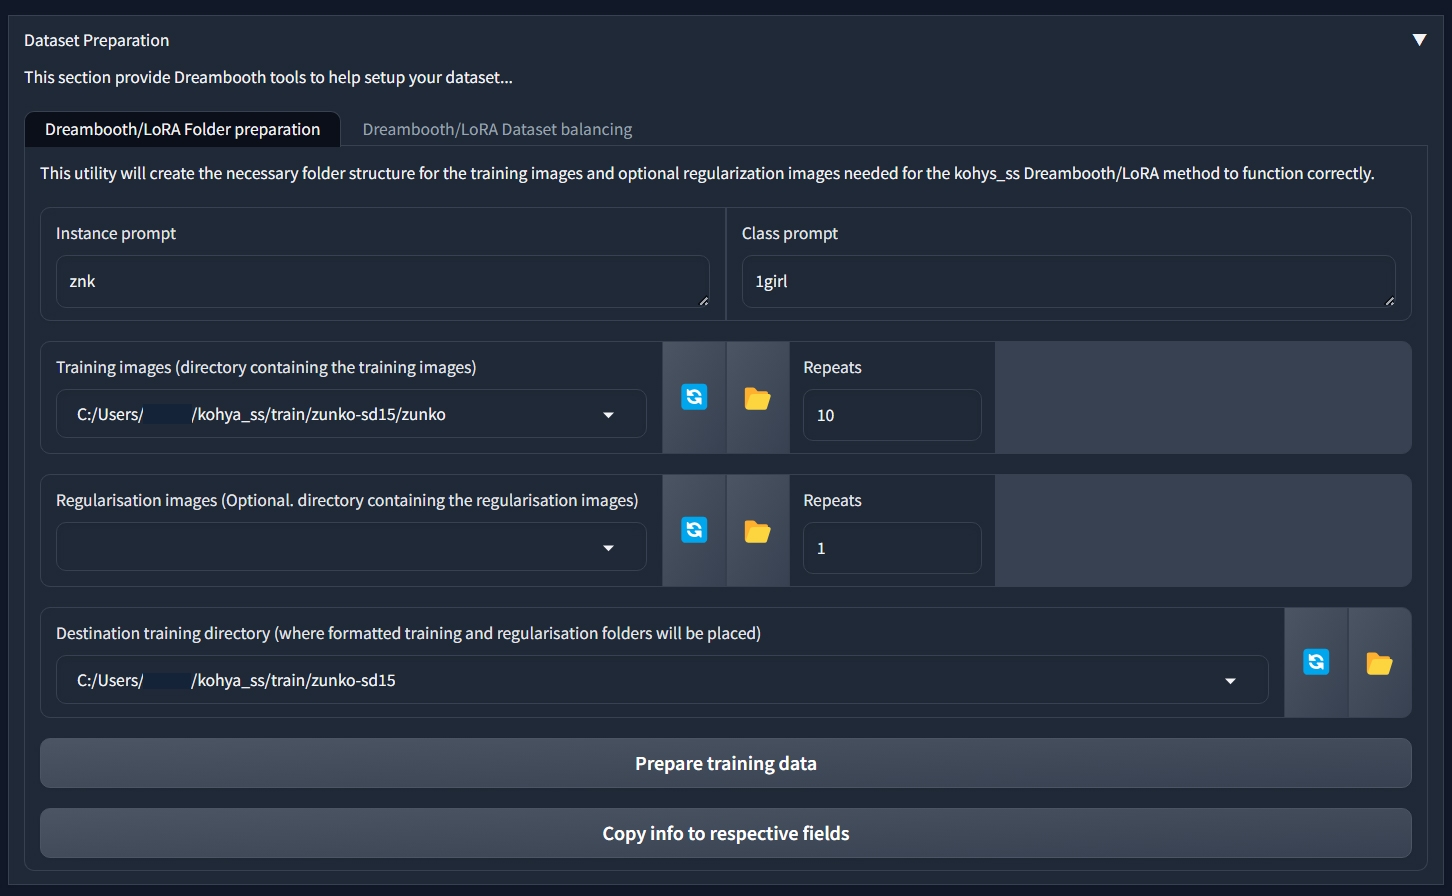Click the Regularisation images field label

click(x=347, y=500)
